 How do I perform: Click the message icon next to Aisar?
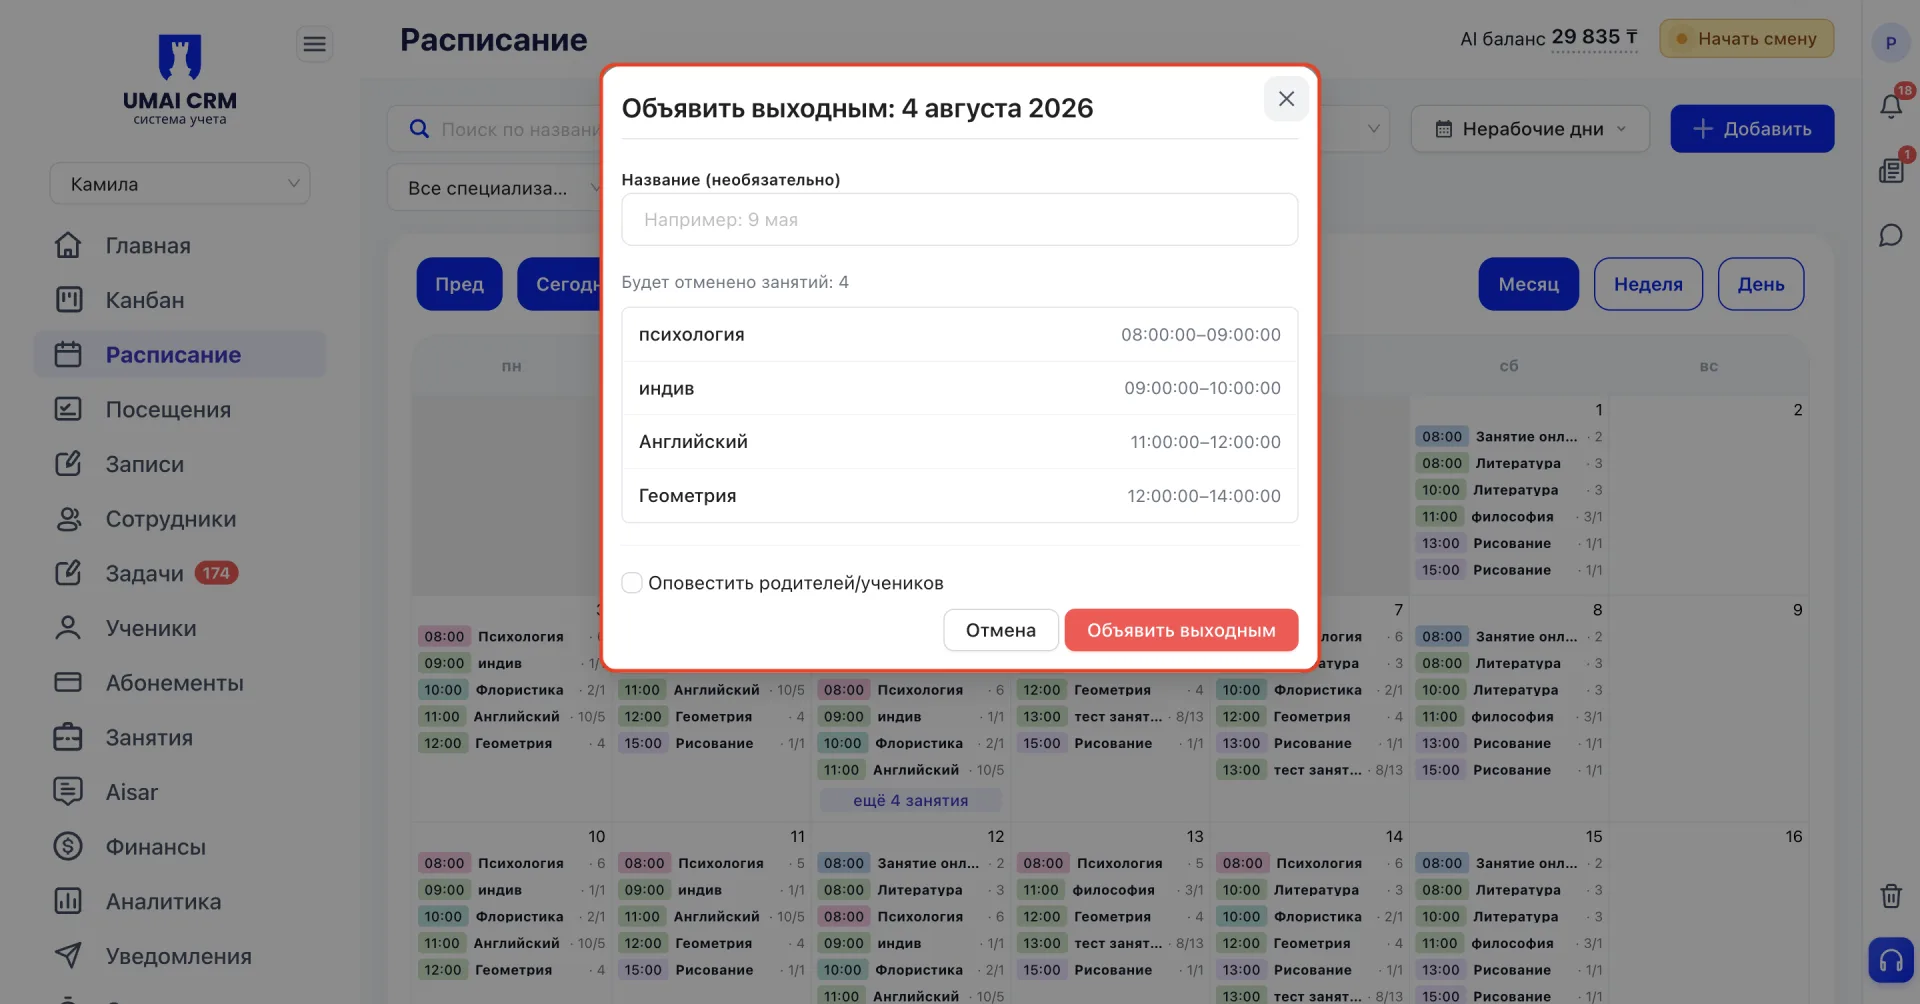tap(68, 792)
